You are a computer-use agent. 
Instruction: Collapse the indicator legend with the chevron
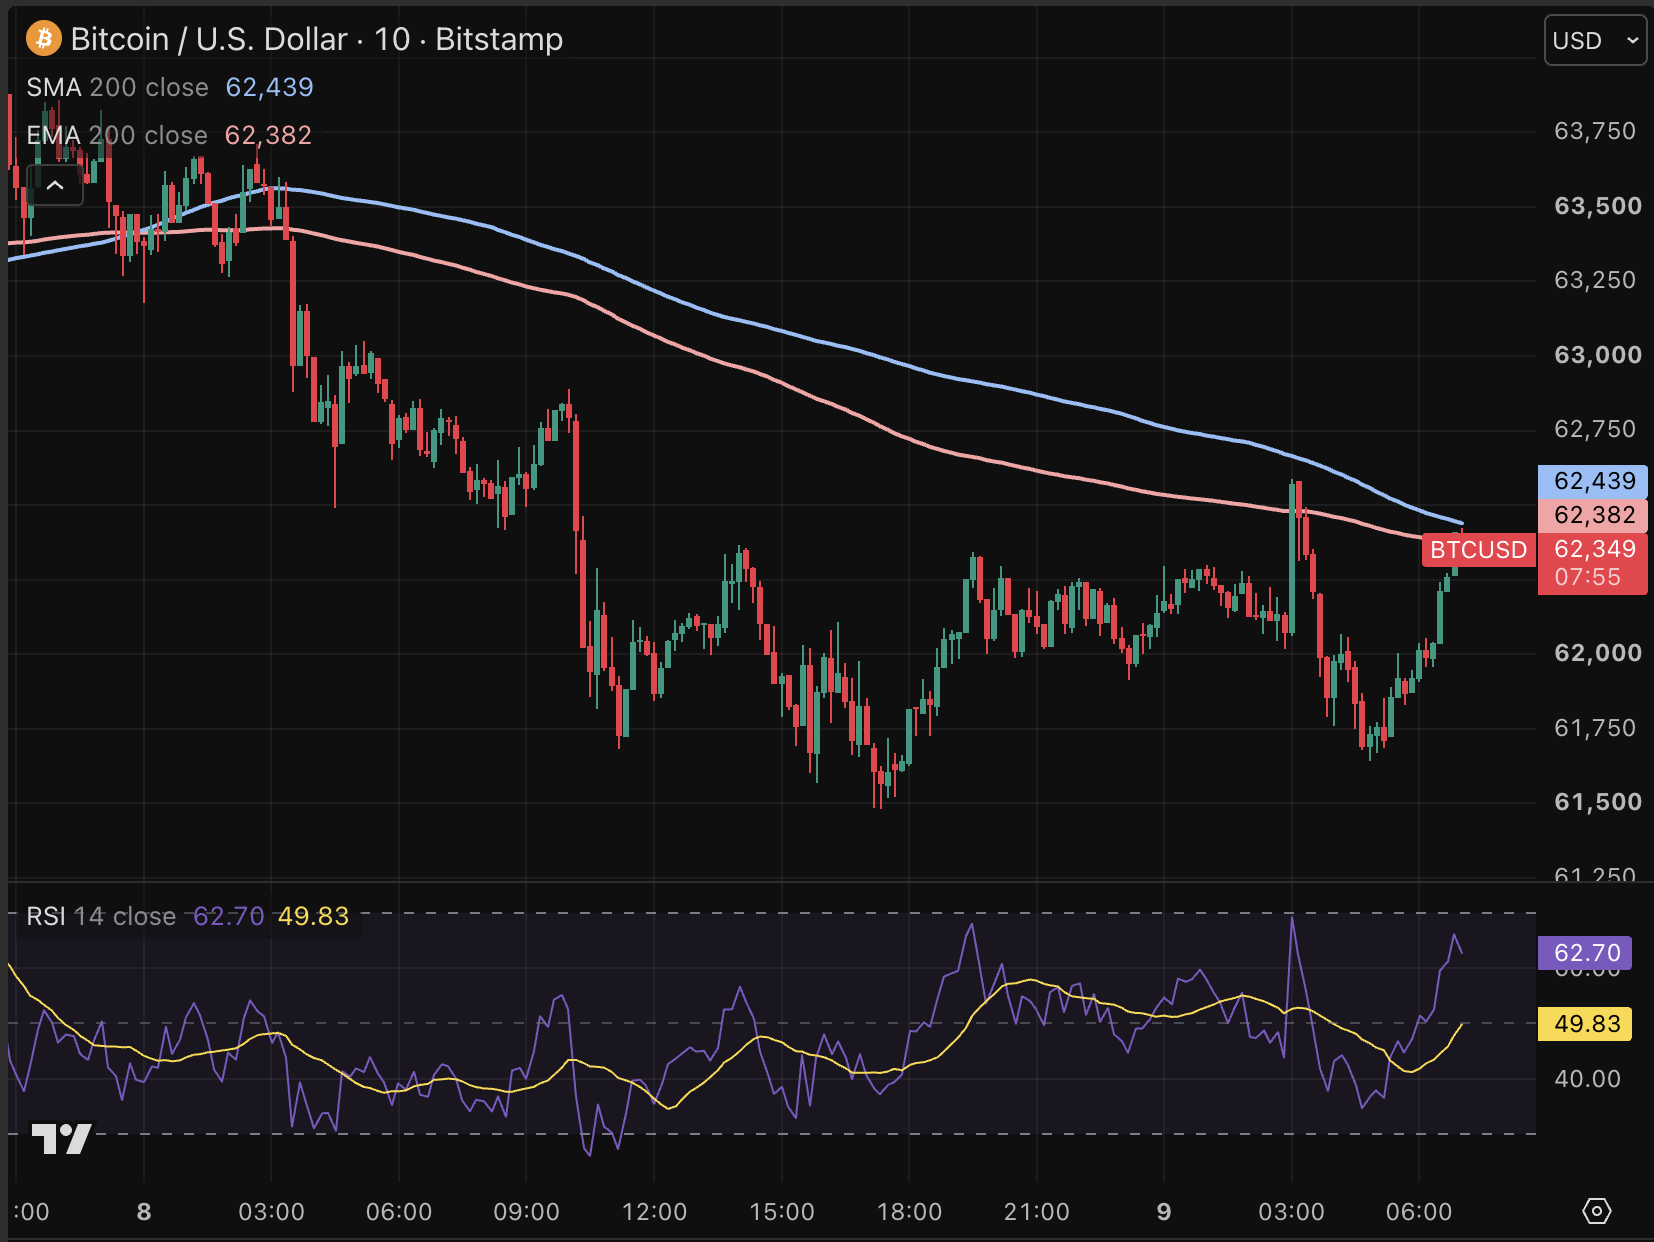pyautogui.click(x=55, y=185)
